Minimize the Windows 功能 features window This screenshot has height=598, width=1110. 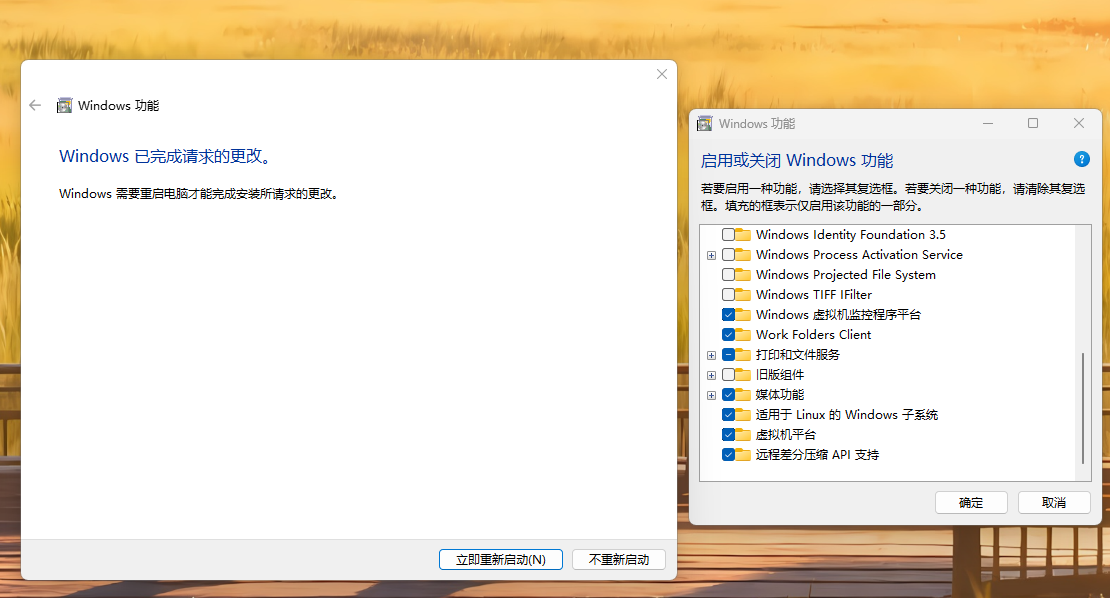988,123
